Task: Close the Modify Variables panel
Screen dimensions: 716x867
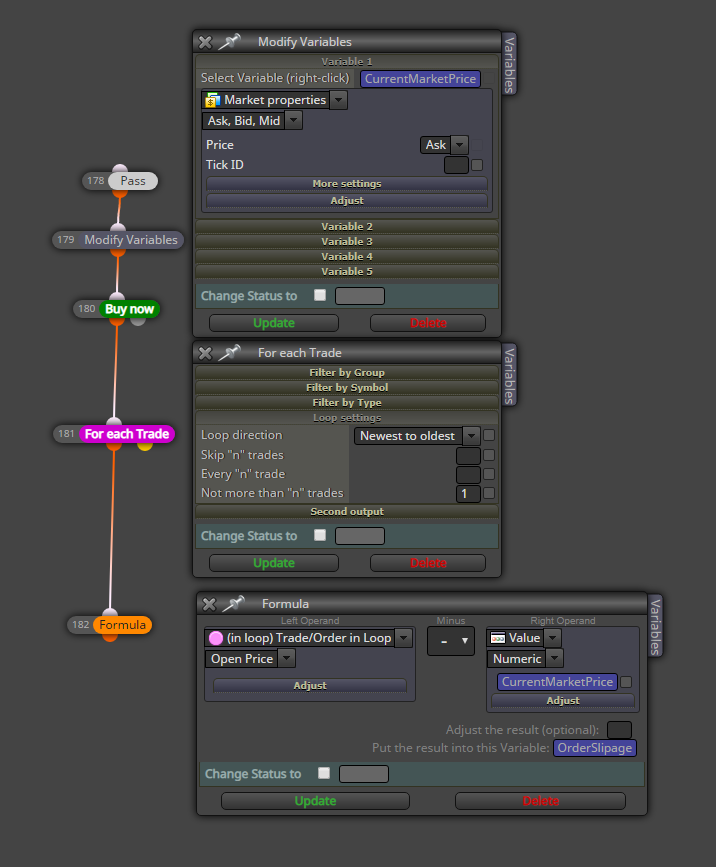Action: click(x=205, y=42)
